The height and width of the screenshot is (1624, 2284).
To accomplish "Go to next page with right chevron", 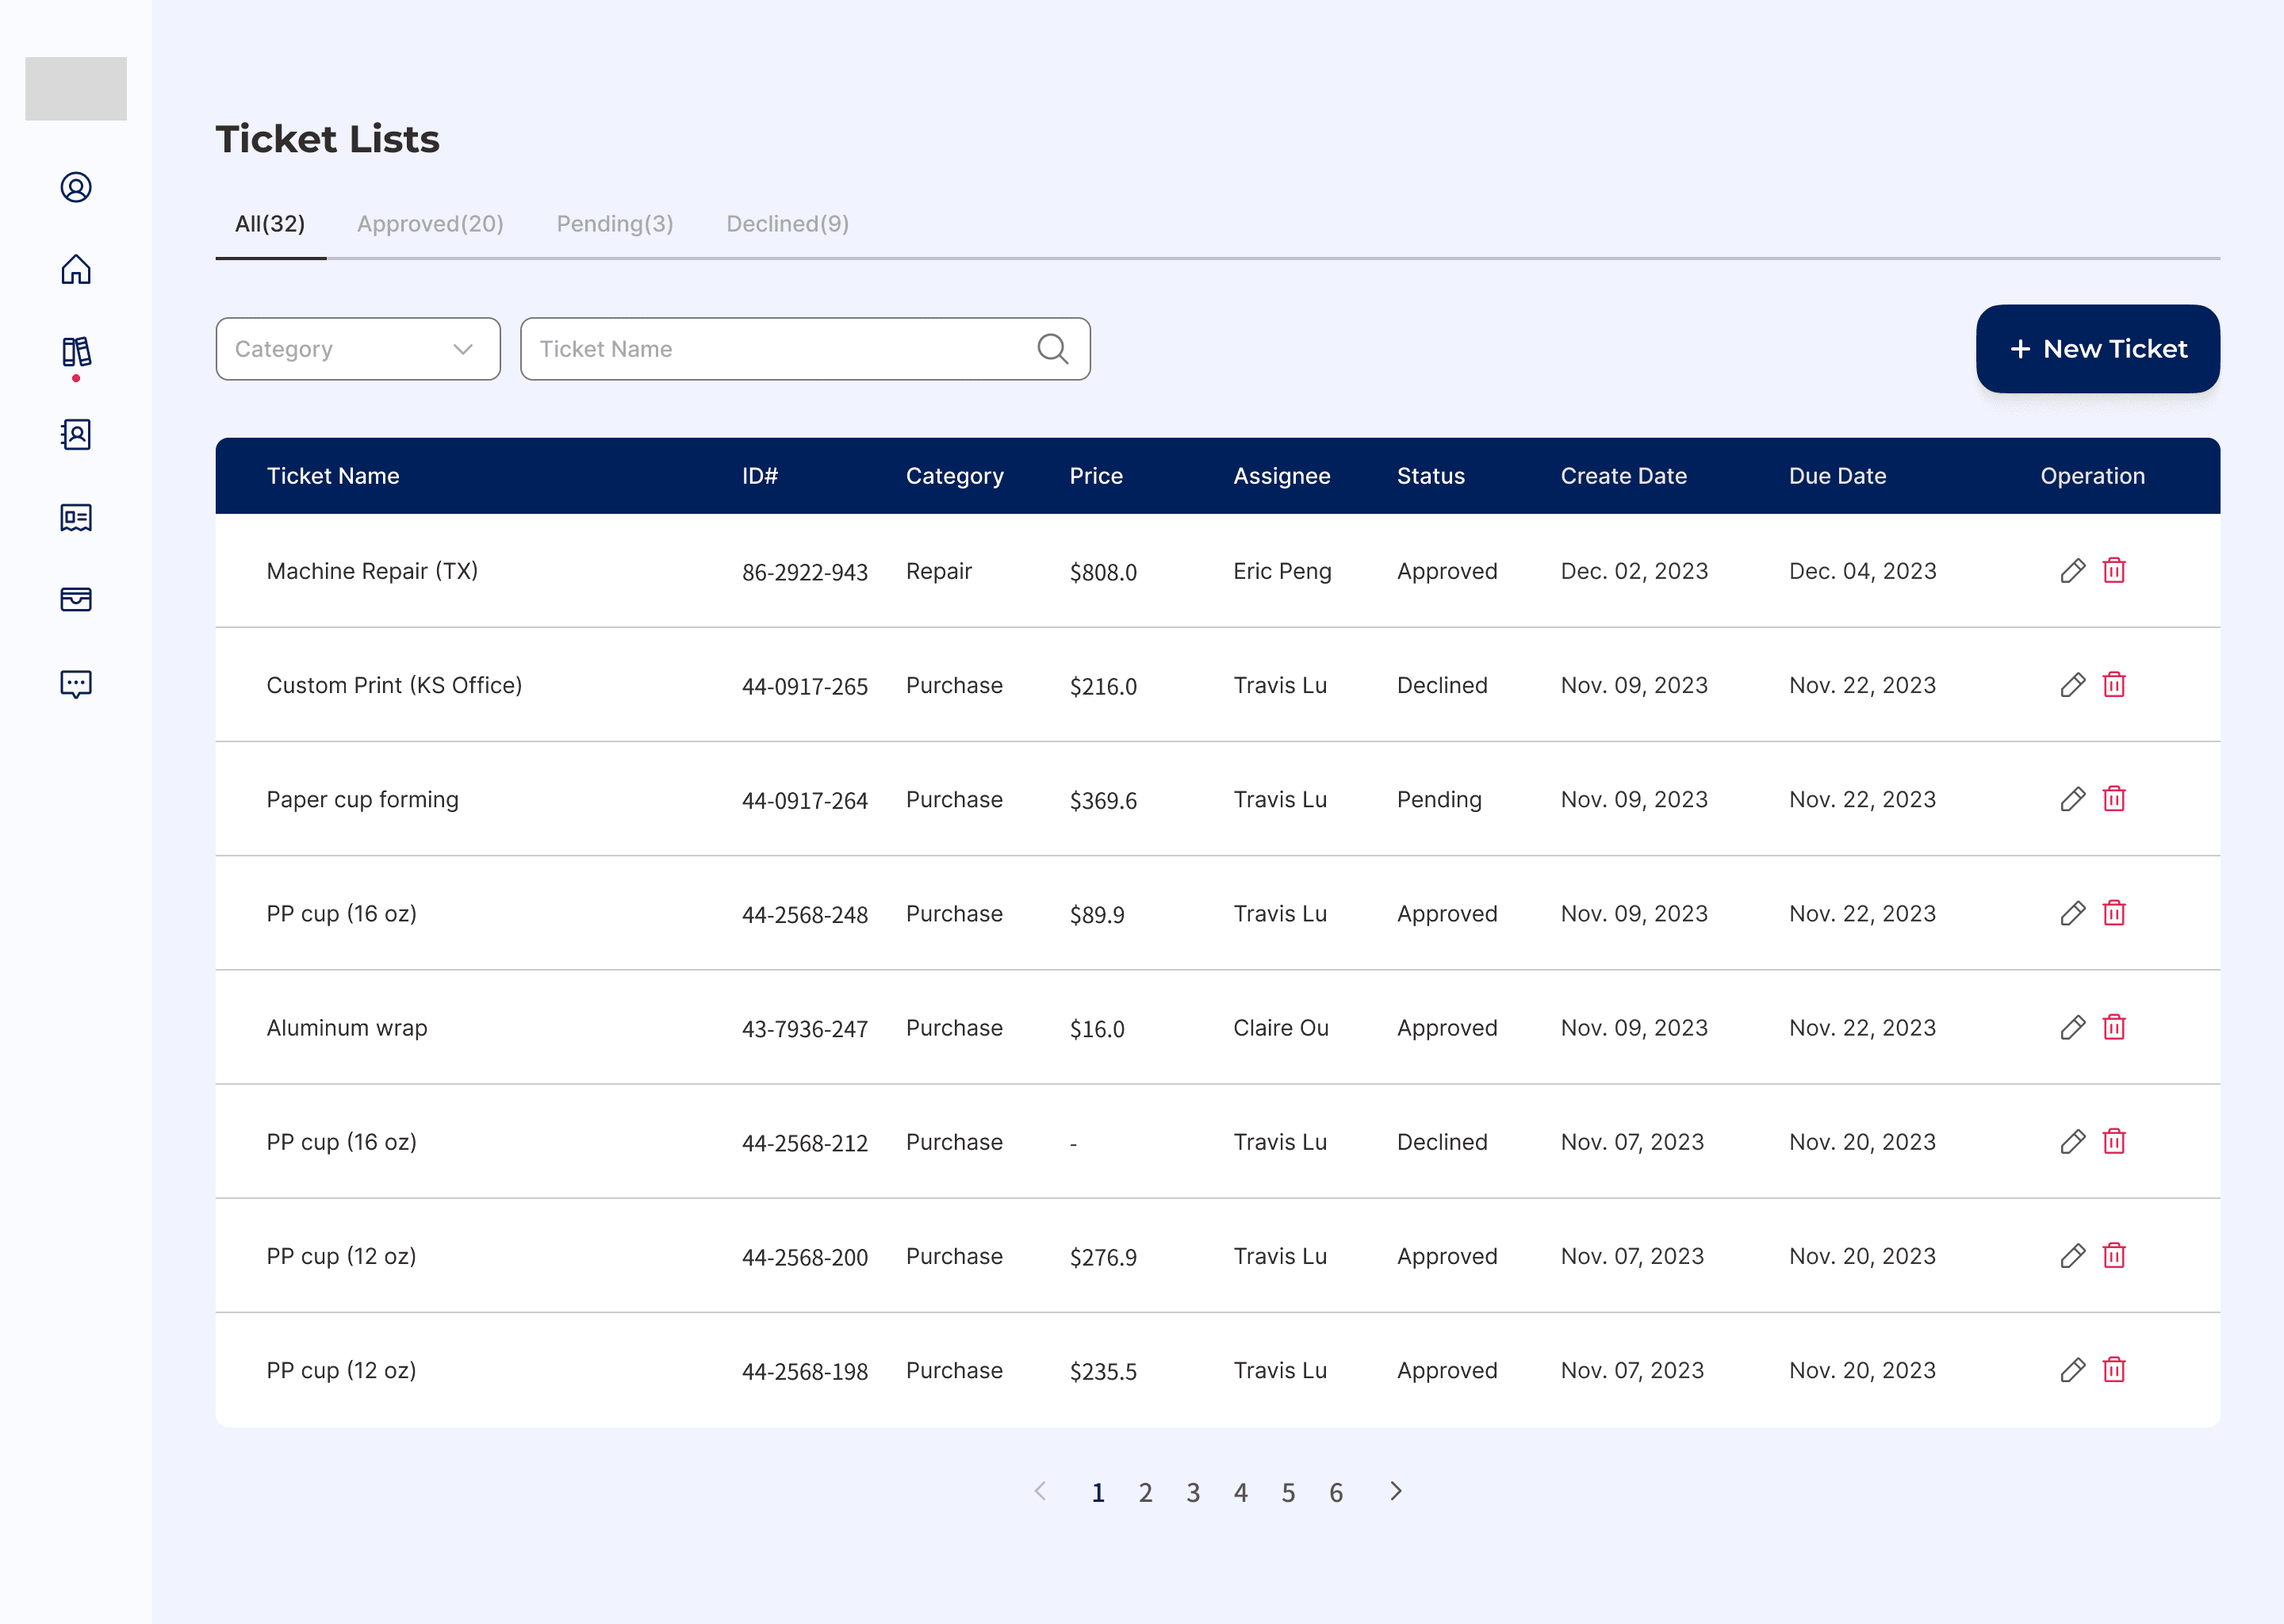I will tap(1396, 1491).
